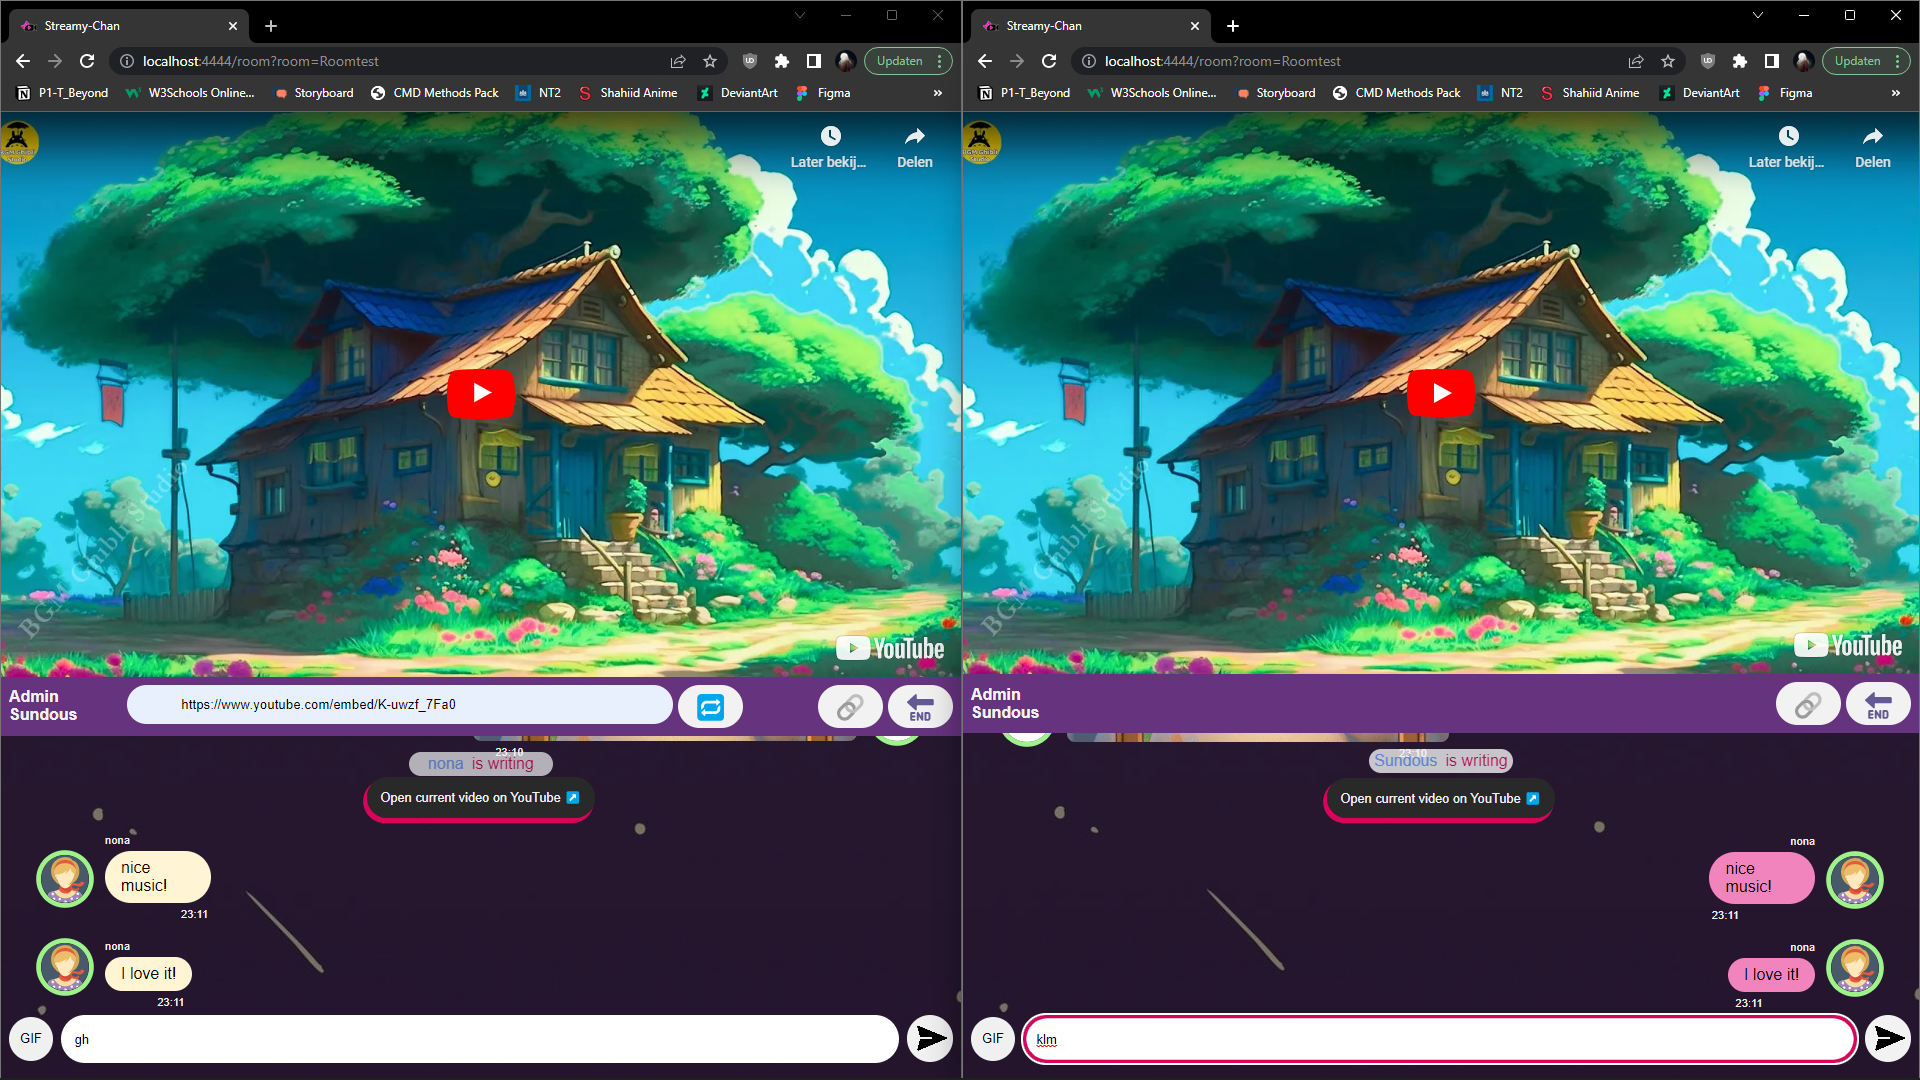Open extensions puzzle icon, right browser

1740,61
